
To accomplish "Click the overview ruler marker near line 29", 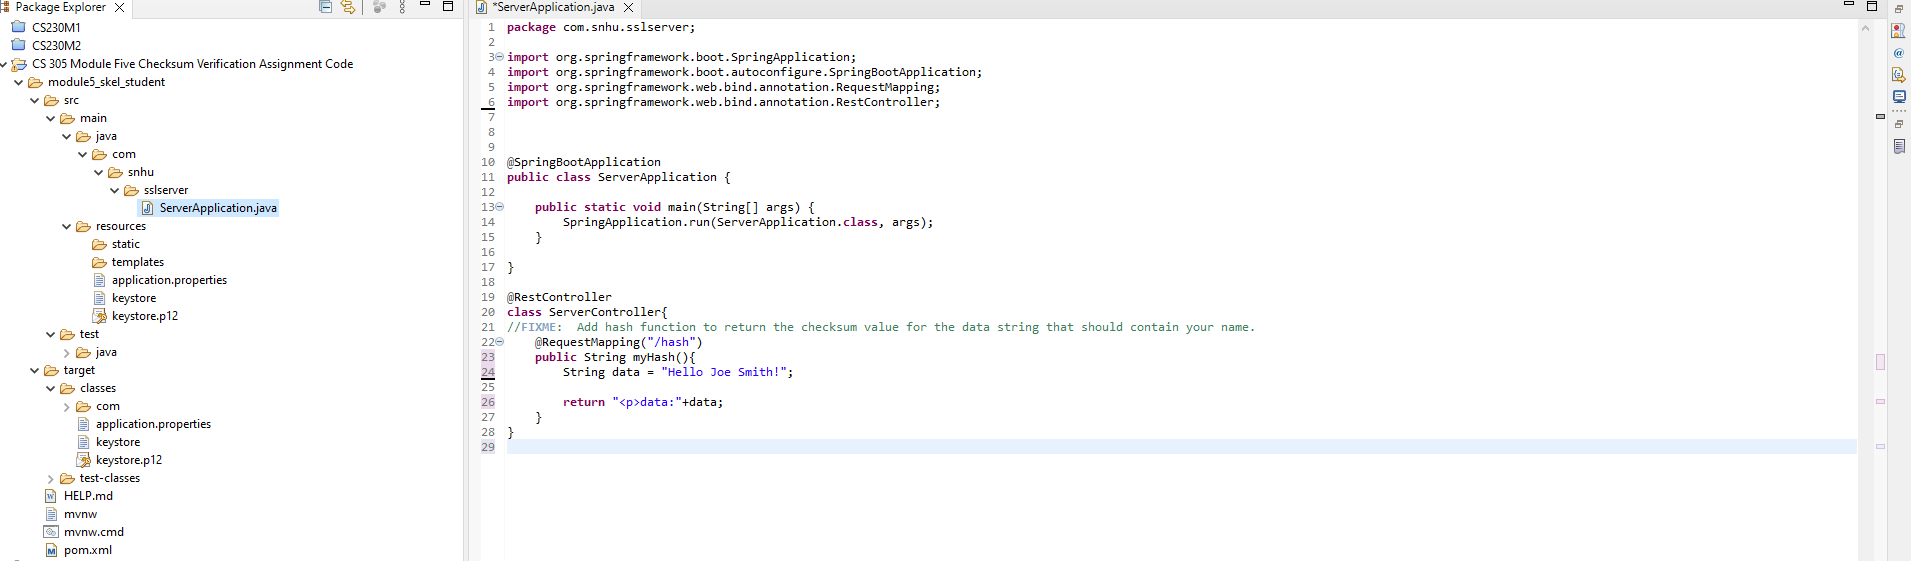I will pos(1880,446).
